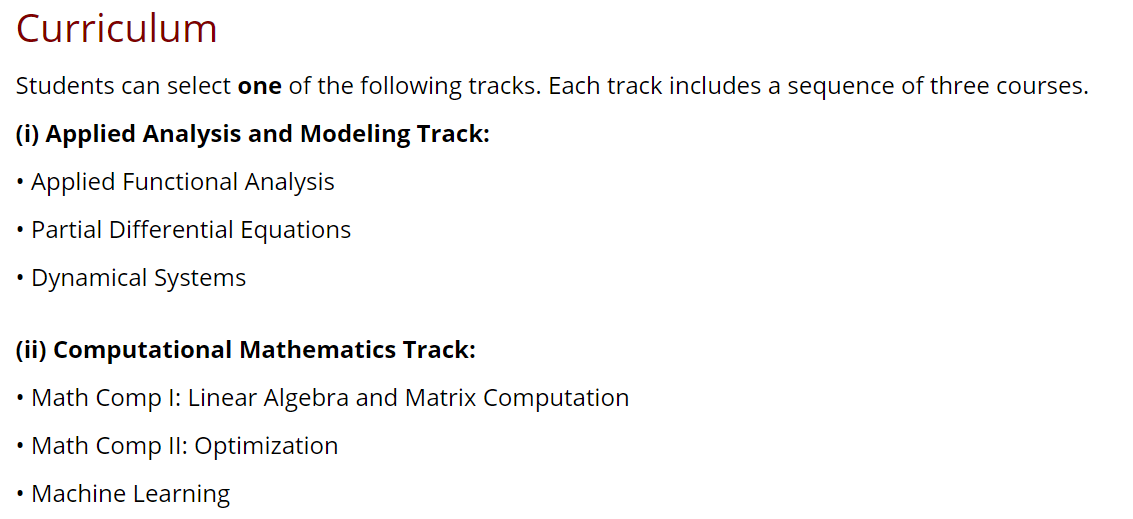Click the bullet before Partial Differential Equations
1133x519 pixels.
[20, 231]
